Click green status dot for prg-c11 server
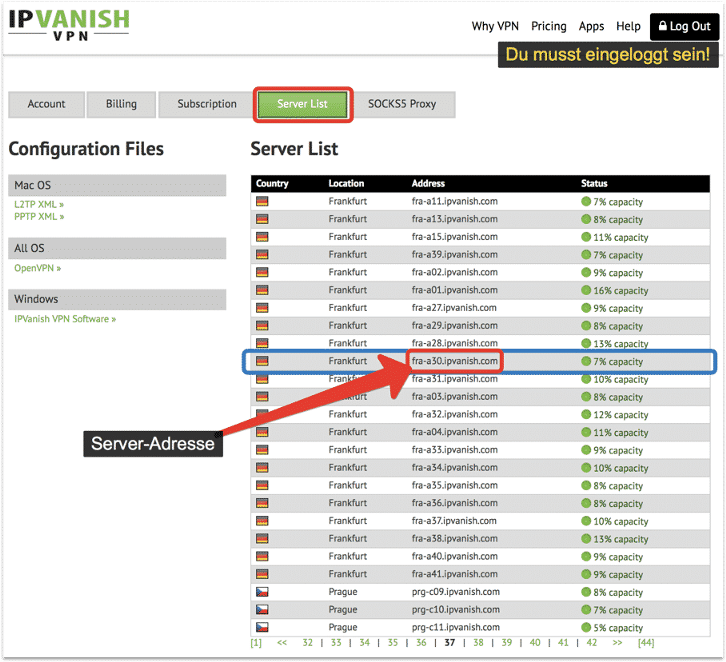The image size is (726, 662). point(587,628)
